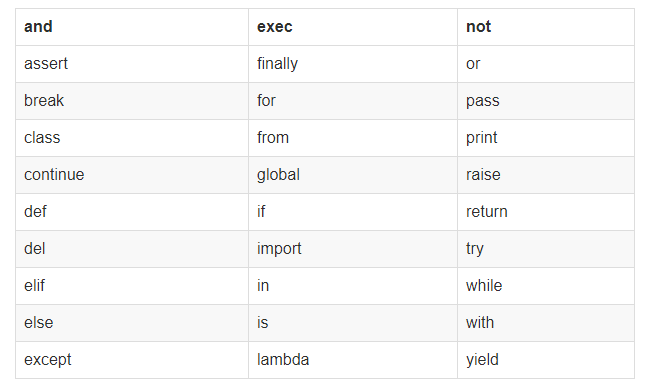Click the 'raise' keyword cell
Viewport: 648px width, 382px height.
click(x=546, y=175)
